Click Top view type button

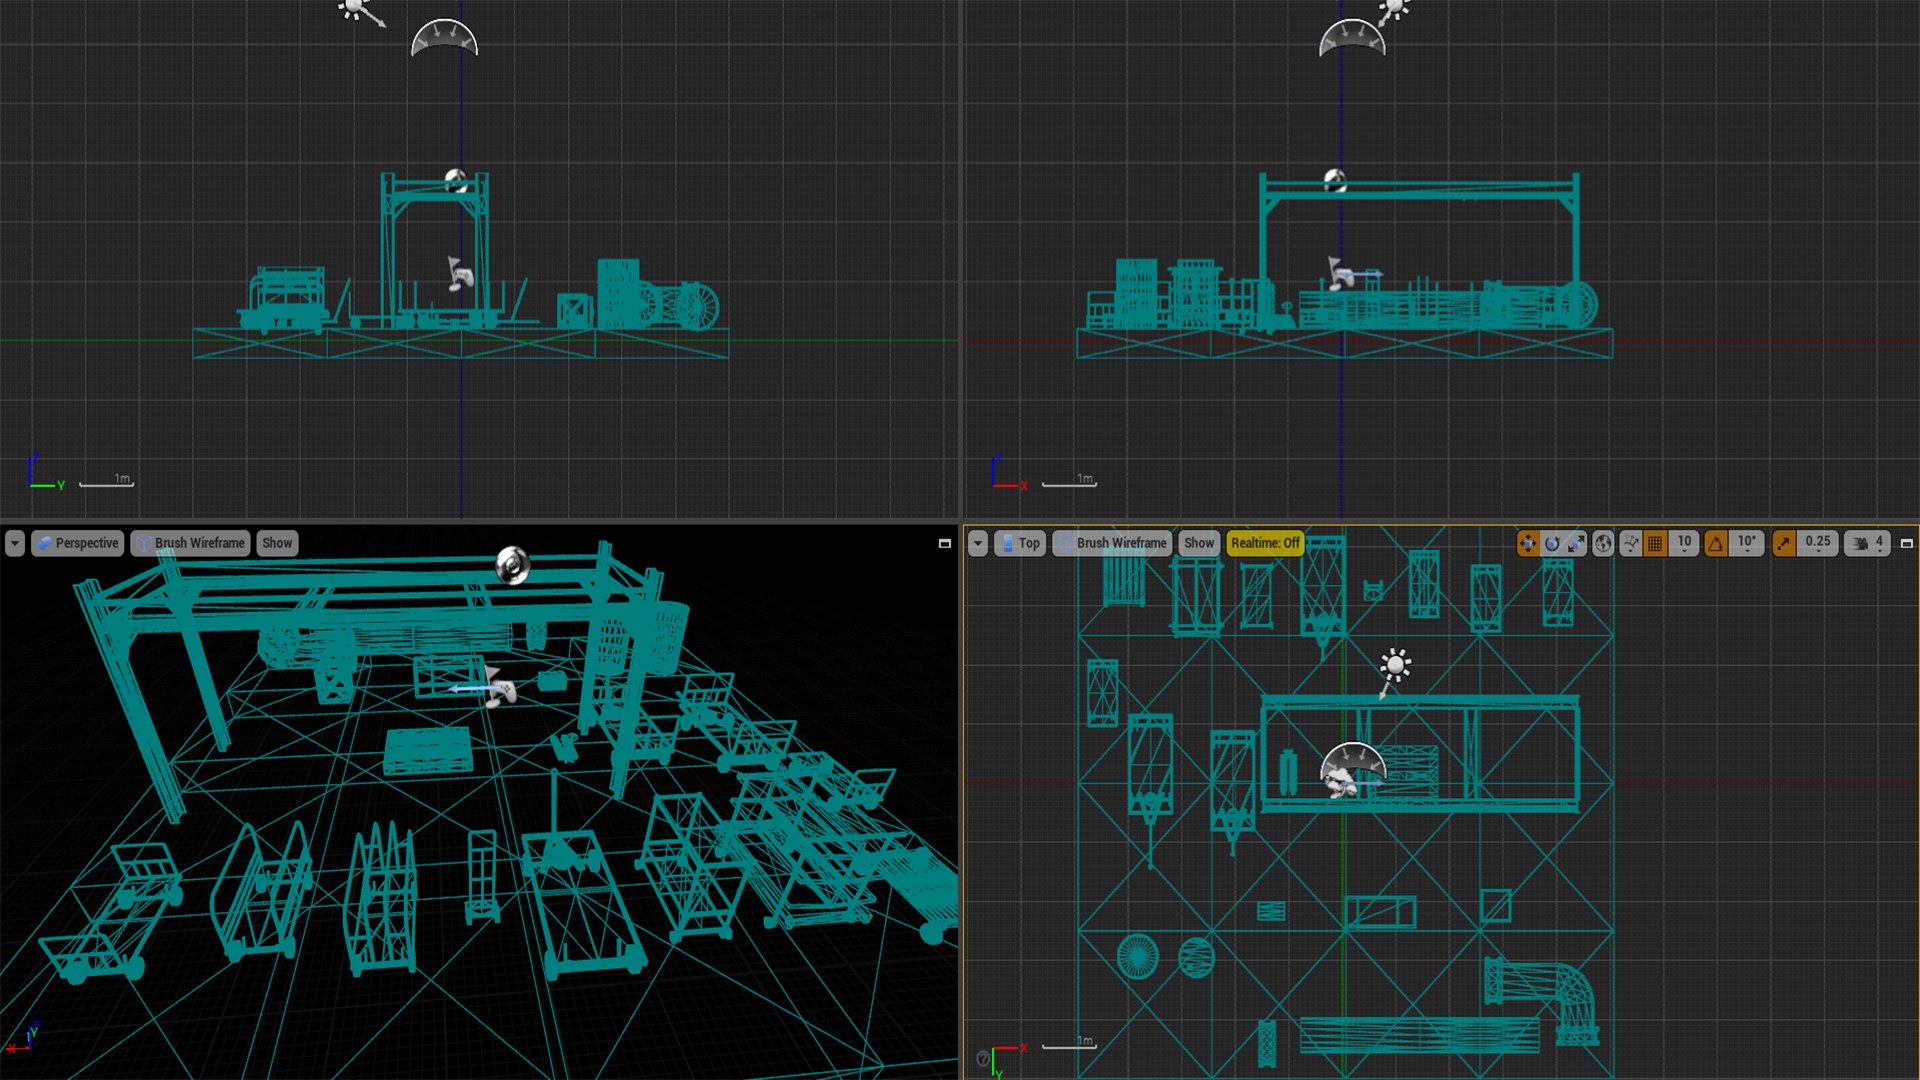[1020, 543]
